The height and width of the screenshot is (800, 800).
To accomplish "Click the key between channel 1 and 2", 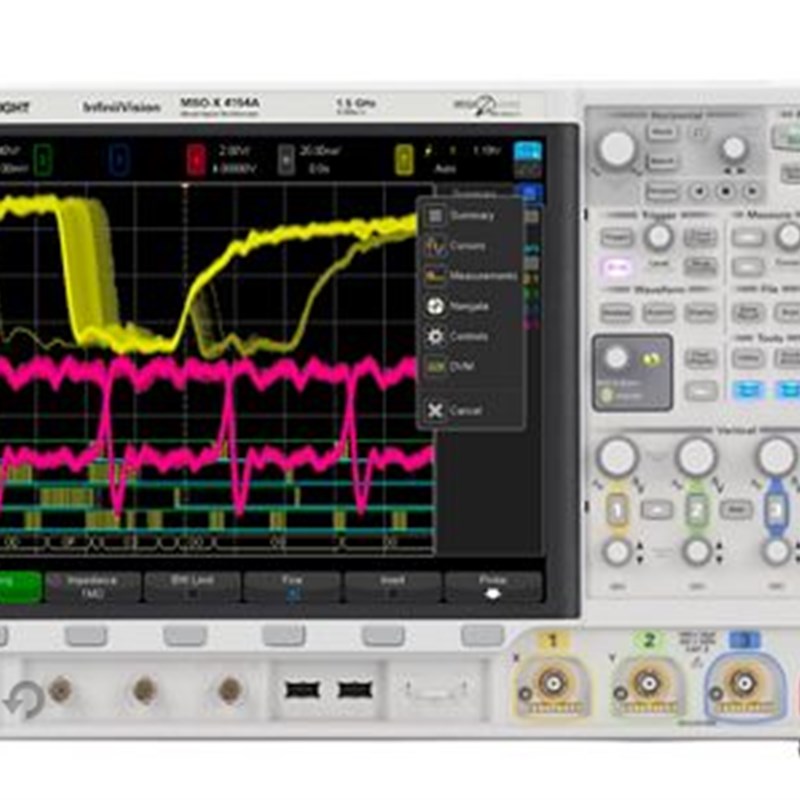I will point(657,509).
